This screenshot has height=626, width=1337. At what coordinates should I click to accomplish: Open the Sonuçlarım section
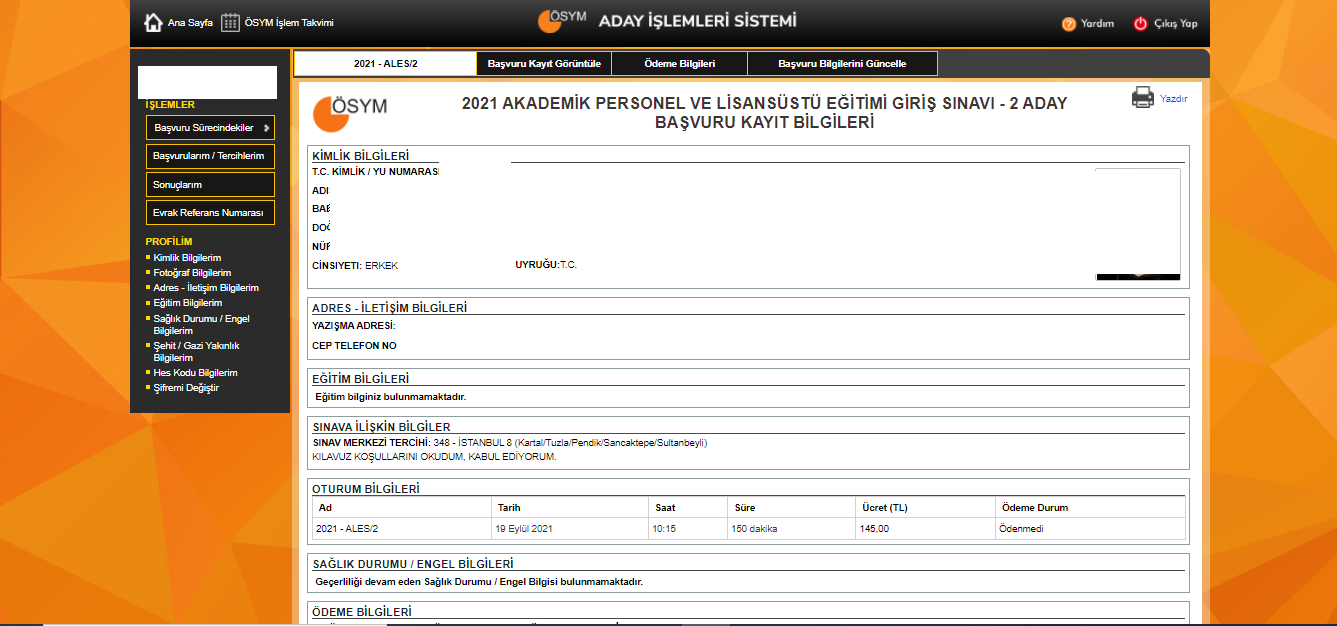click(x=210, y=185)
